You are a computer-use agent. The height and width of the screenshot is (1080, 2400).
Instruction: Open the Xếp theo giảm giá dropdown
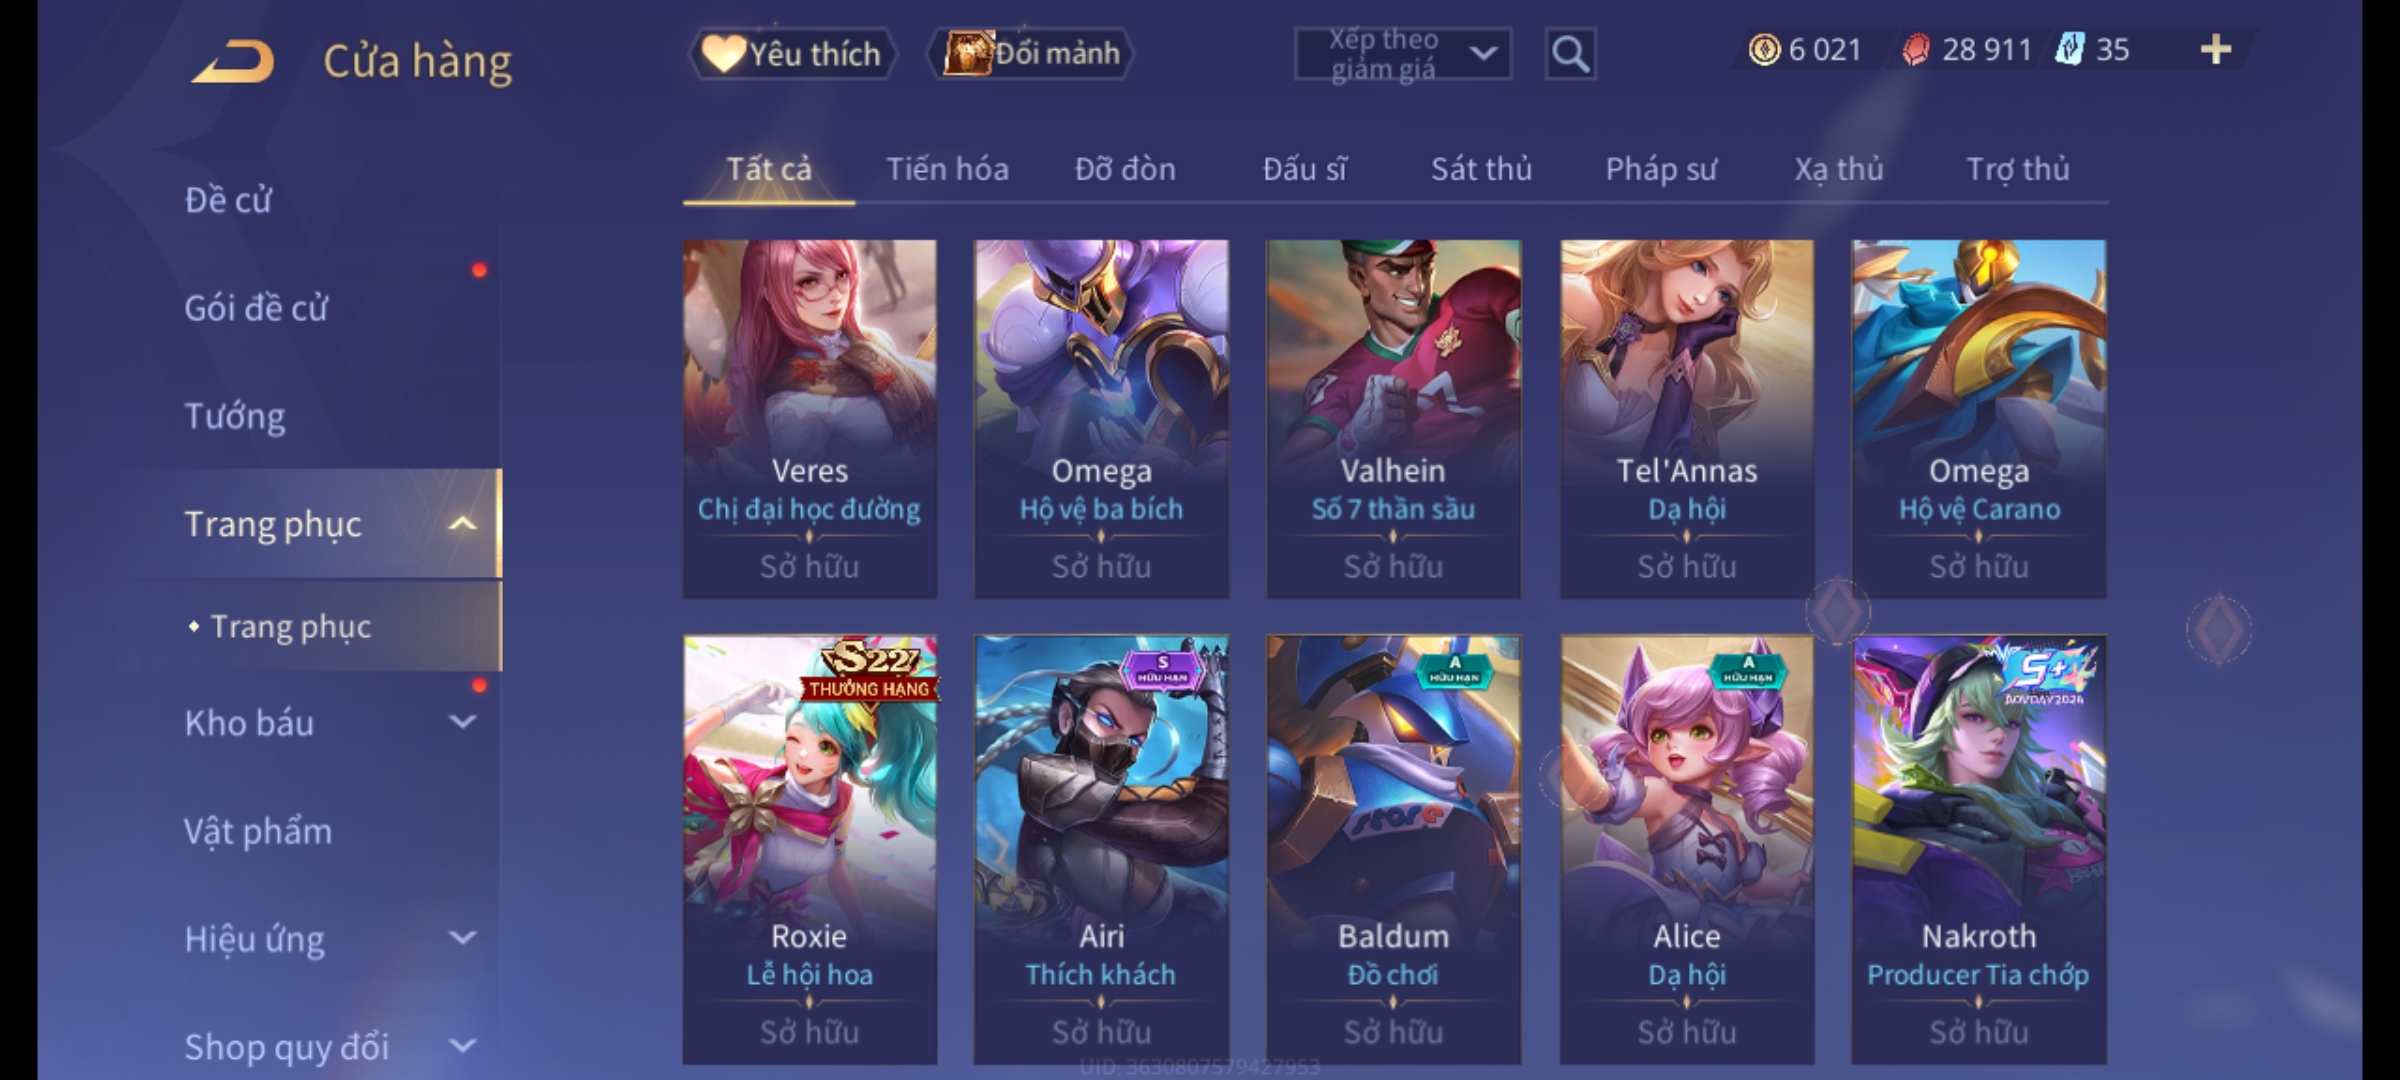[1402, 54]
